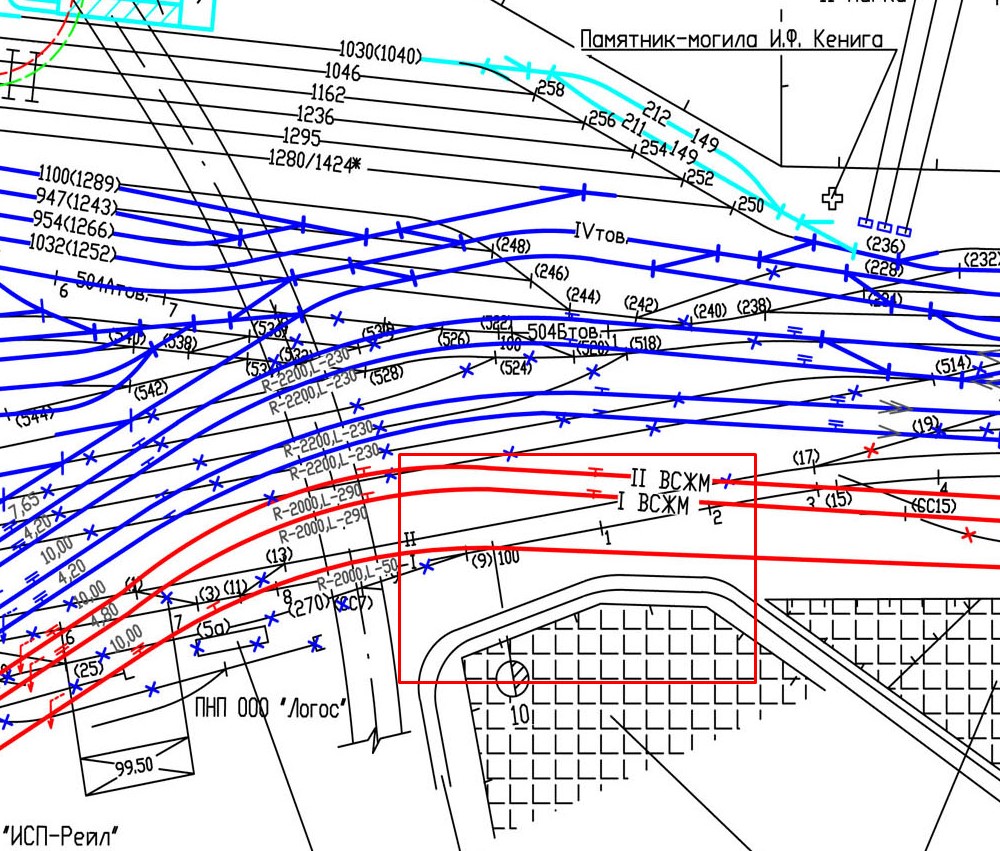Click the (5а) rectangle outline
Viewport: 1000px width, 851px height.
pos(232,637)
